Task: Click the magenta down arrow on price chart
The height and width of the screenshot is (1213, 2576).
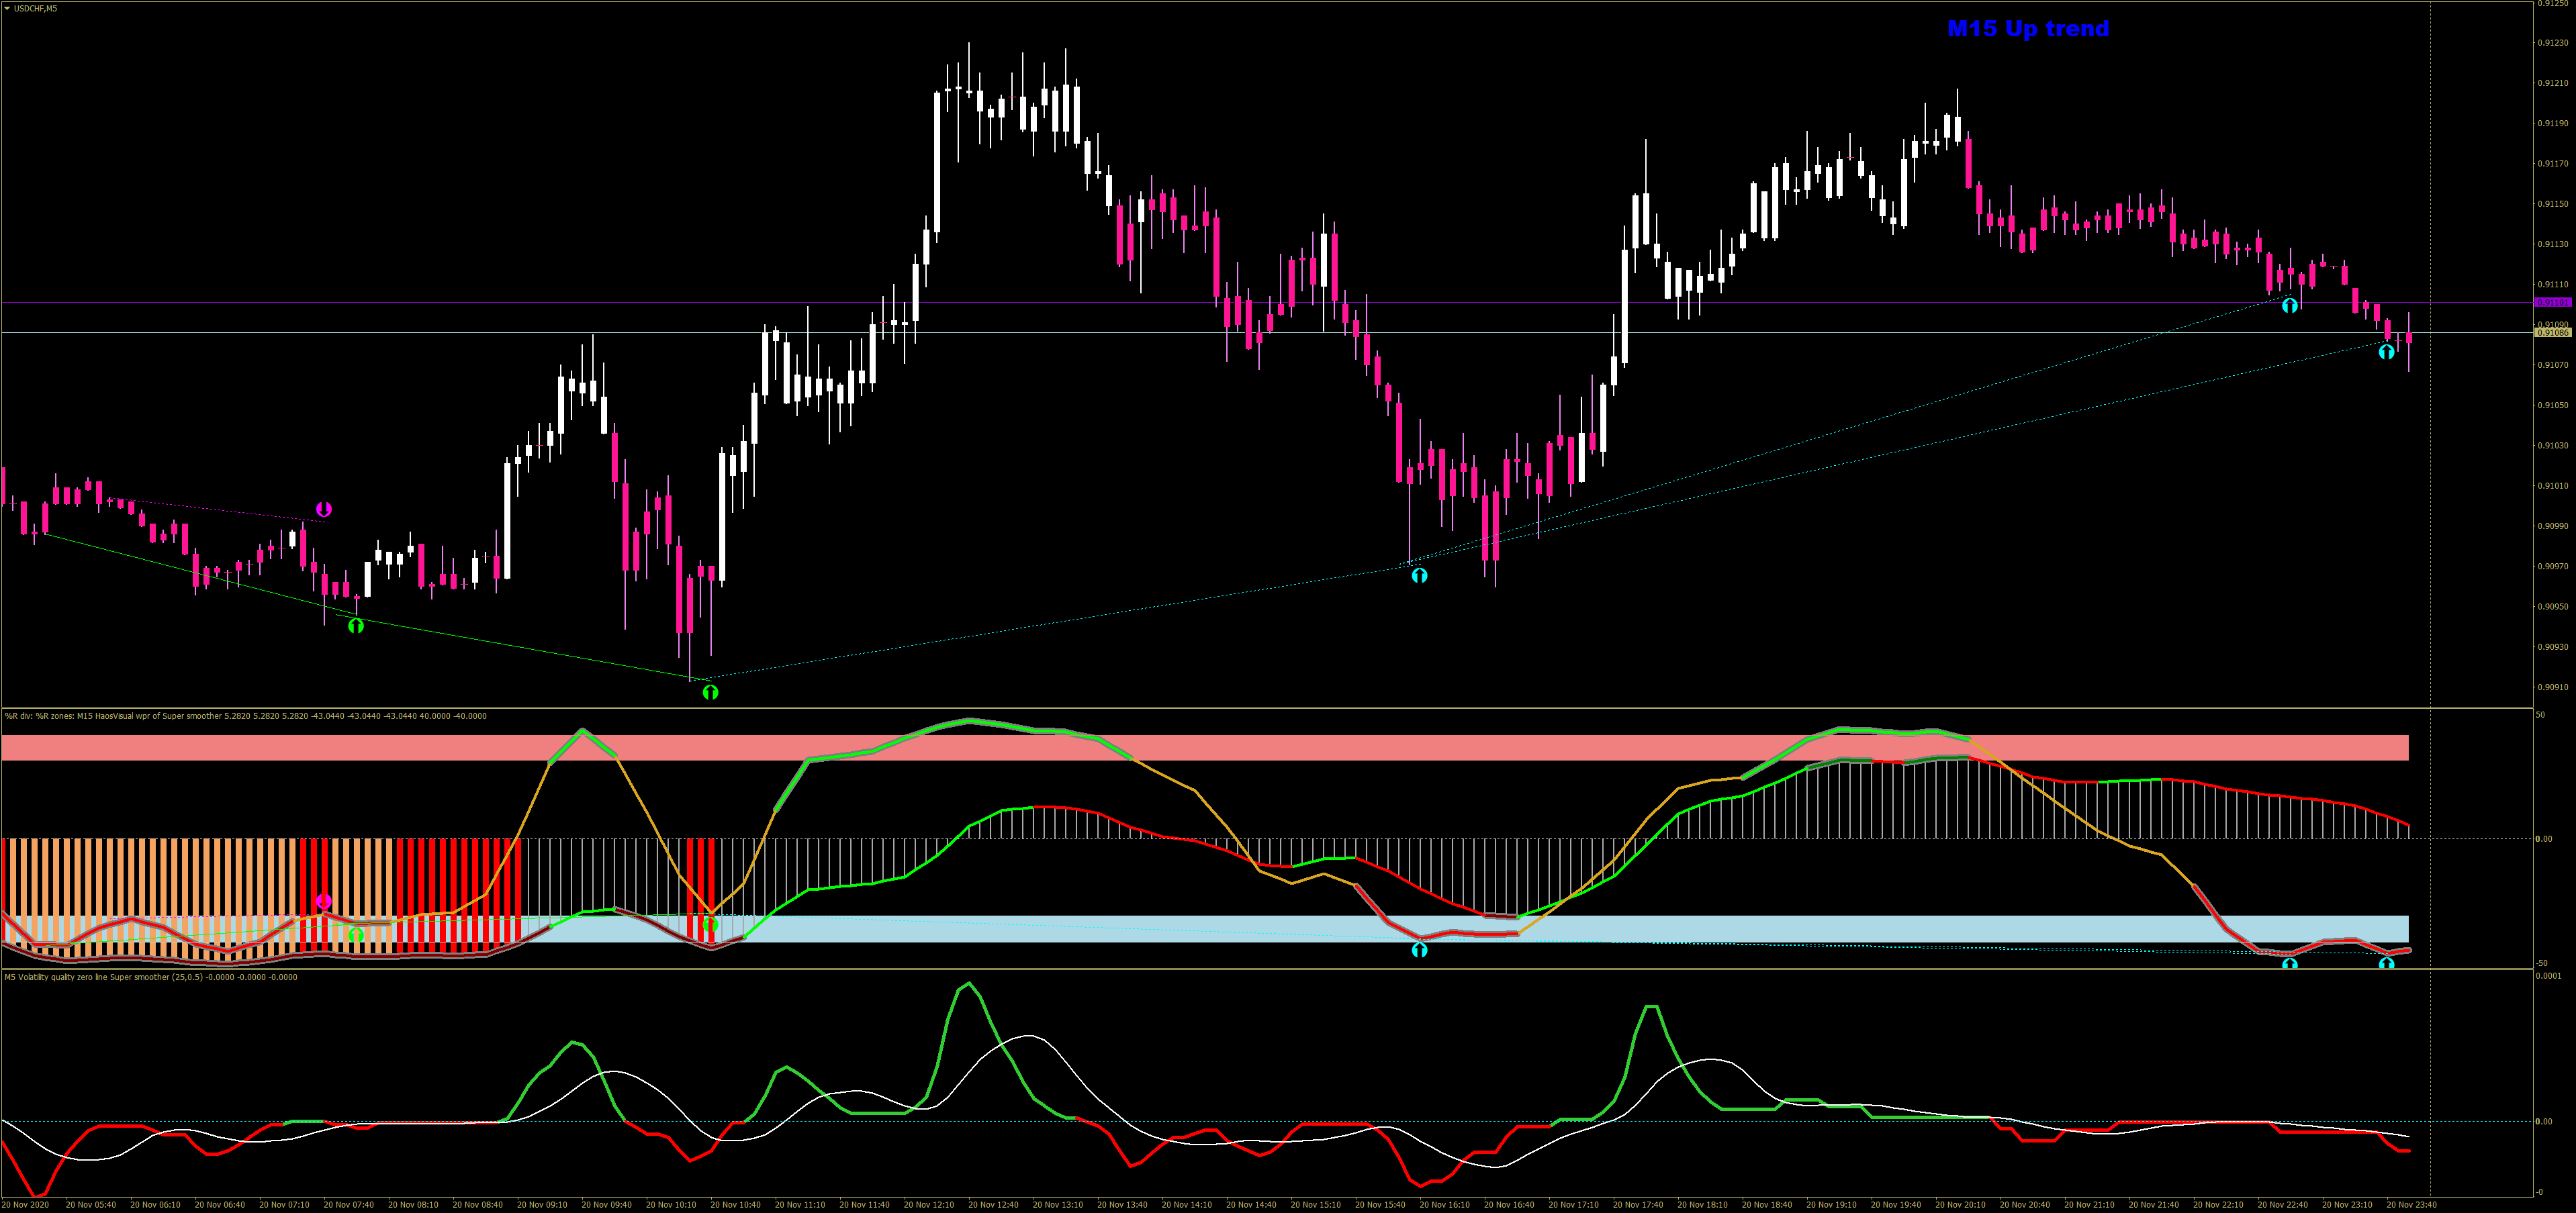Action: (324, 509)
